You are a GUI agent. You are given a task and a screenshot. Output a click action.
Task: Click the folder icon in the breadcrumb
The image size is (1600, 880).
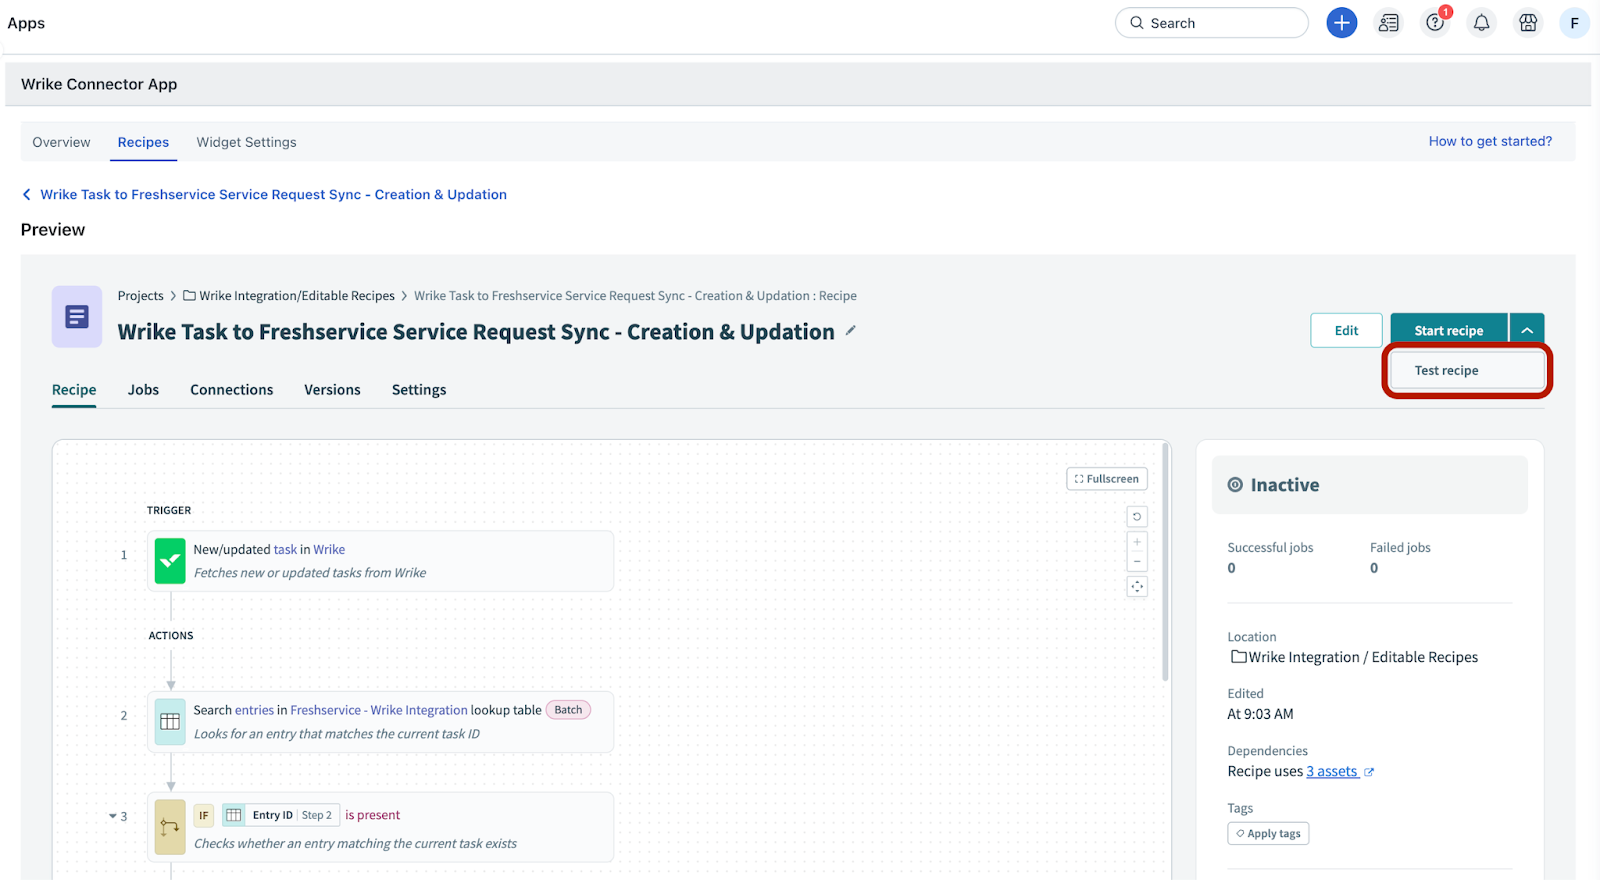pyautogui.click(x=189, y=296)
